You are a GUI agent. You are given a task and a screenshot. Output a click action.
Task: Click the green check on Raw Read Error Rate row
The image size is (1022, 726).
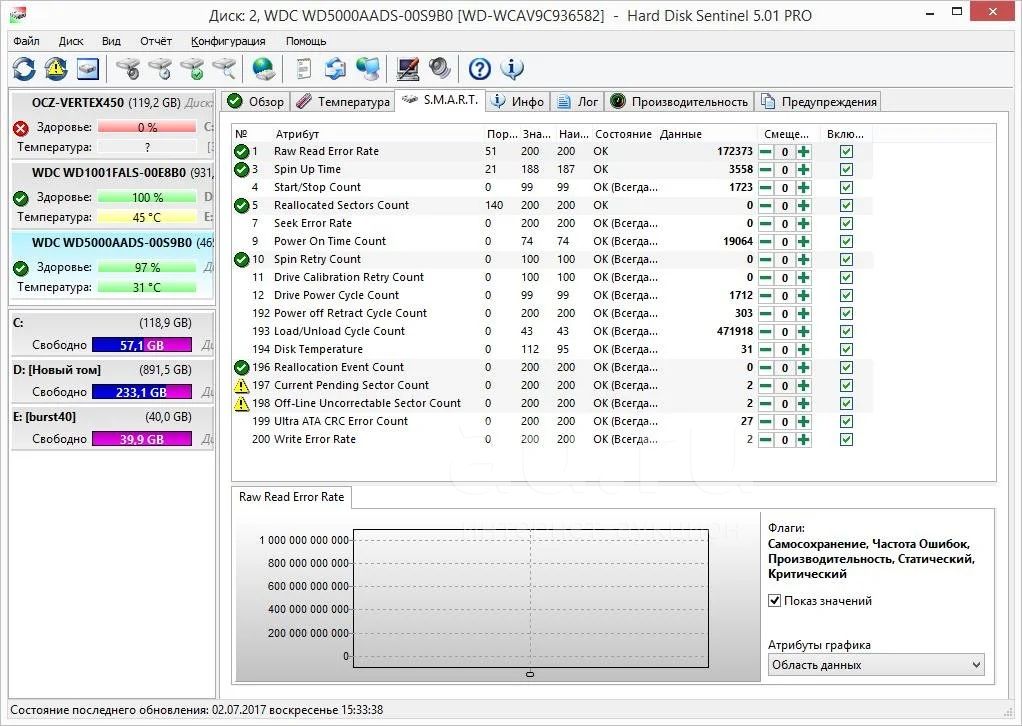coord(241,151)
